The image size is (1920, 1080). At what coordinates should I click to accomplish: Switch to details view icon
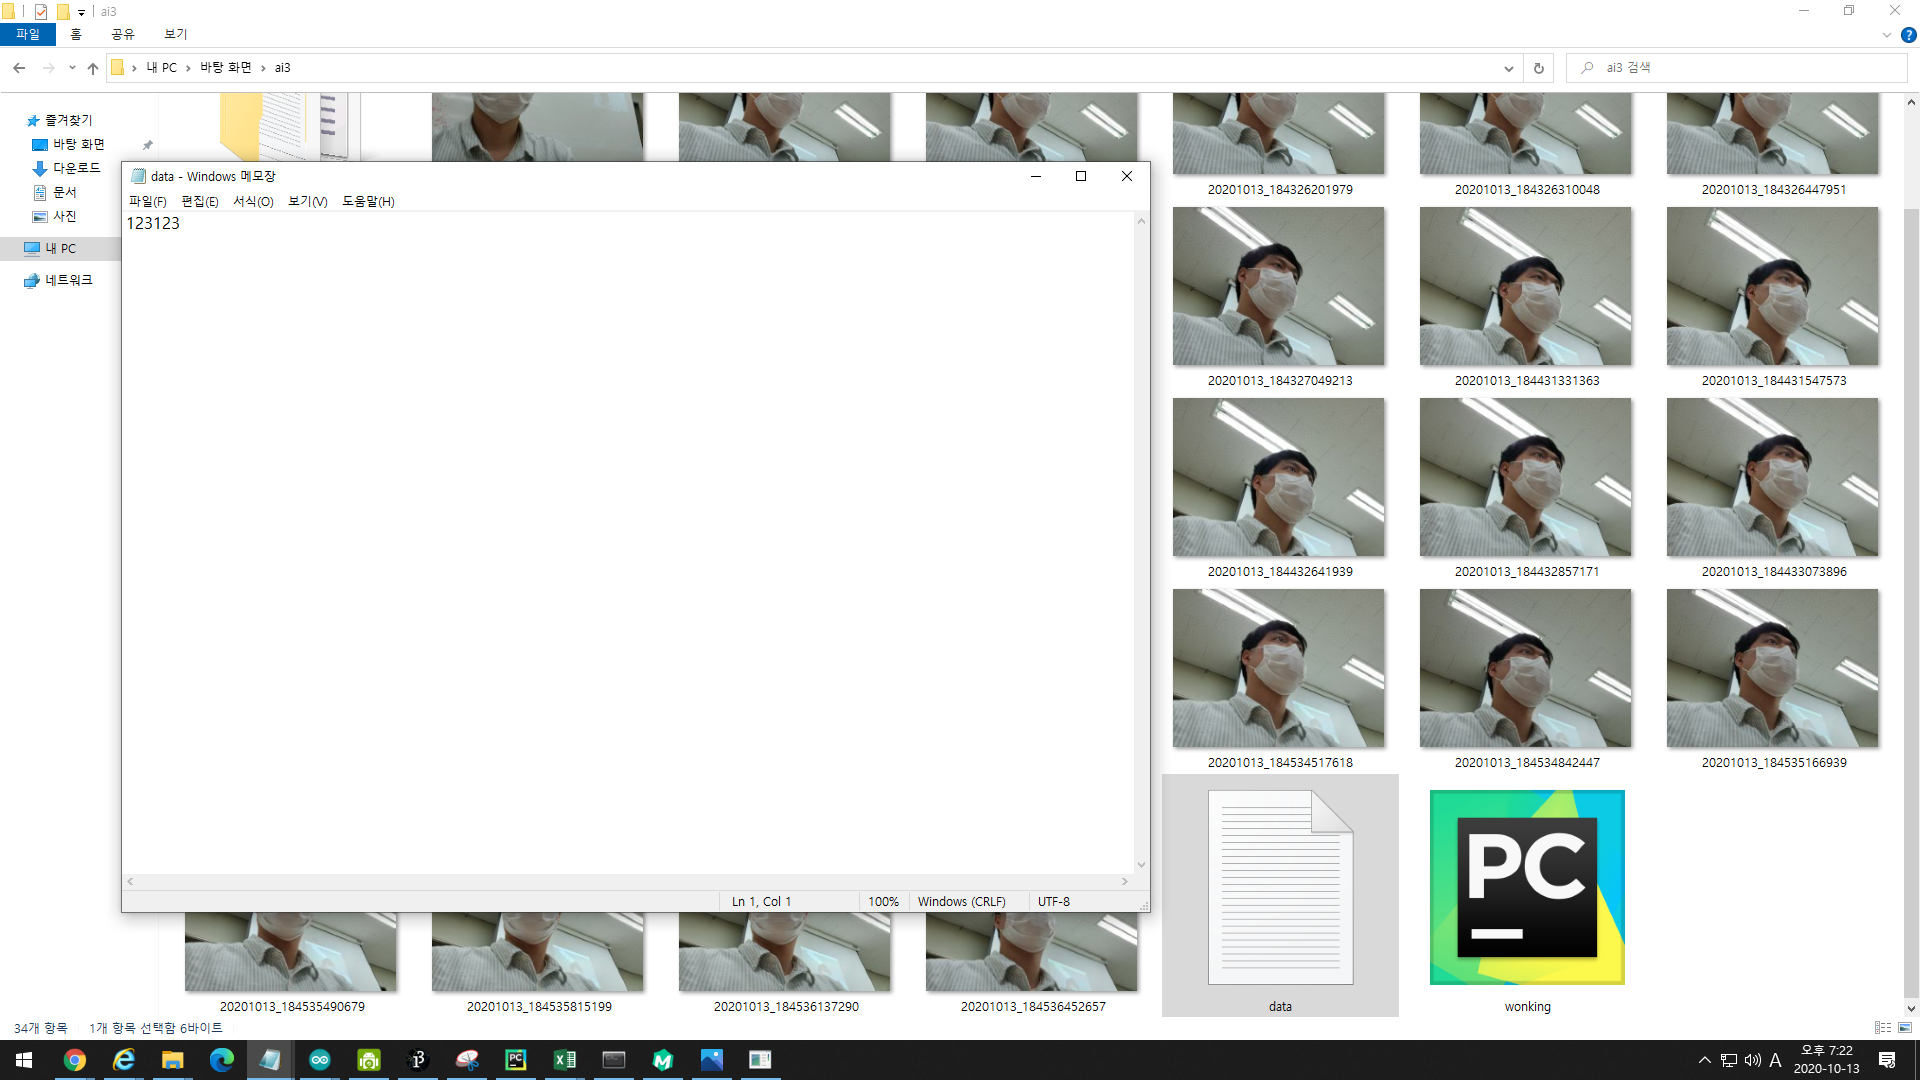coord(1883,1027)
